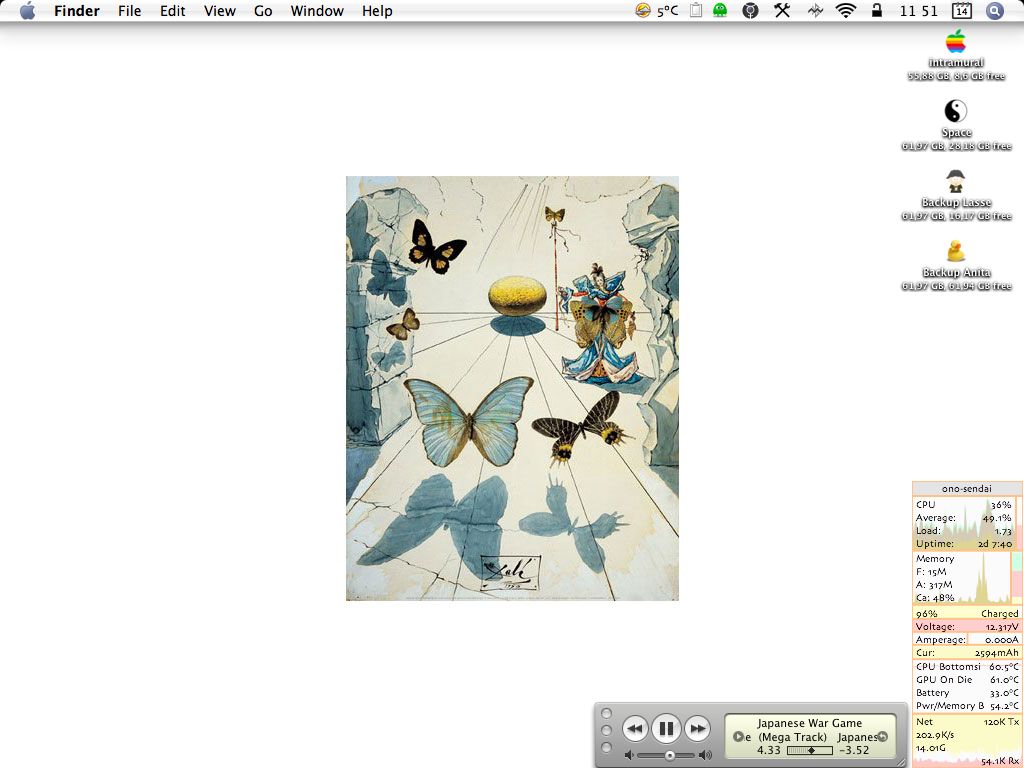
Task: Click the Voltage 12.317V row
Action: (967, 626)
